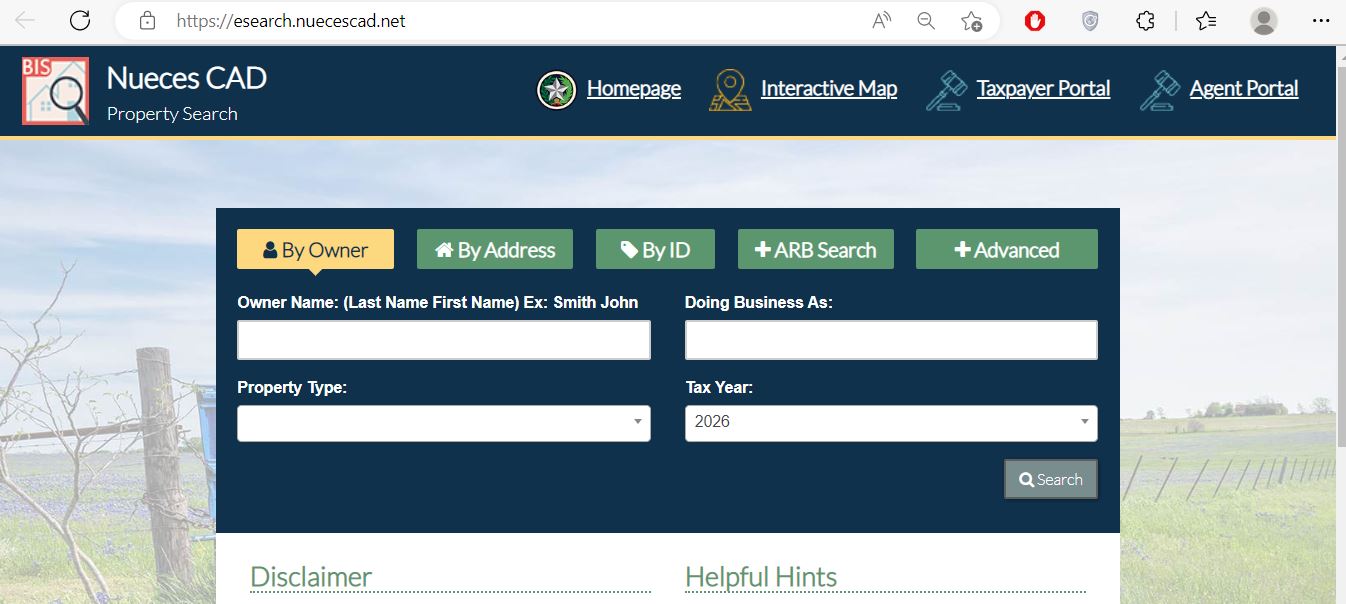Open browser Extensions puzzle icon

coord(1146,21)
